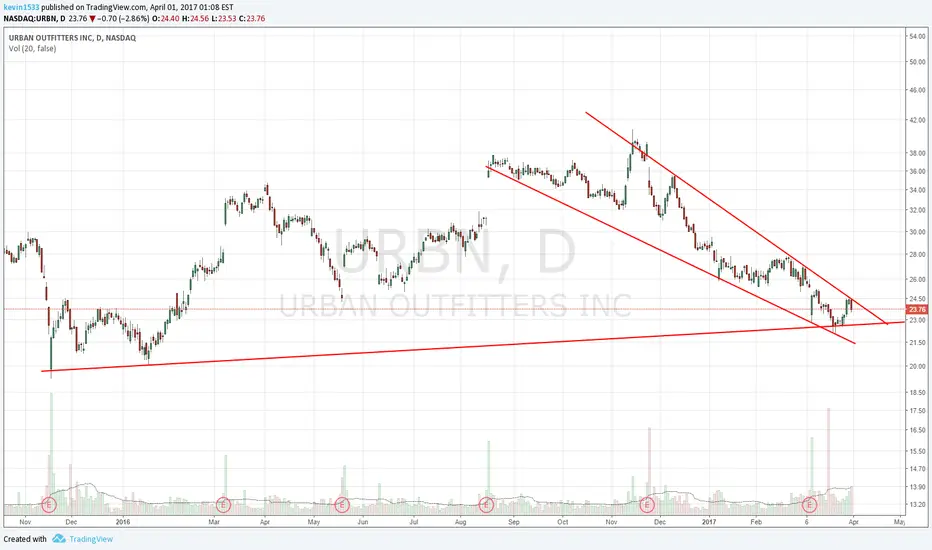This screenshot has width=932, height=550.
Task: Select the earnings E marker above the 6 date label
Action: click(x=809, y=505)
